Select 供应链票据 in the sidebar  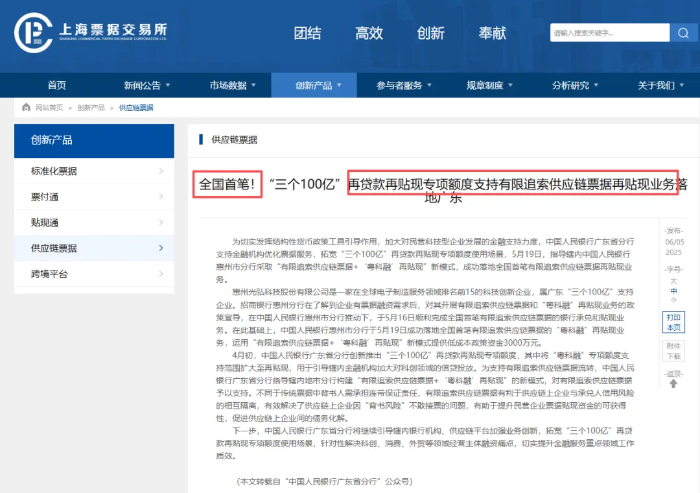pyautogui.click(x=94, y=248)
